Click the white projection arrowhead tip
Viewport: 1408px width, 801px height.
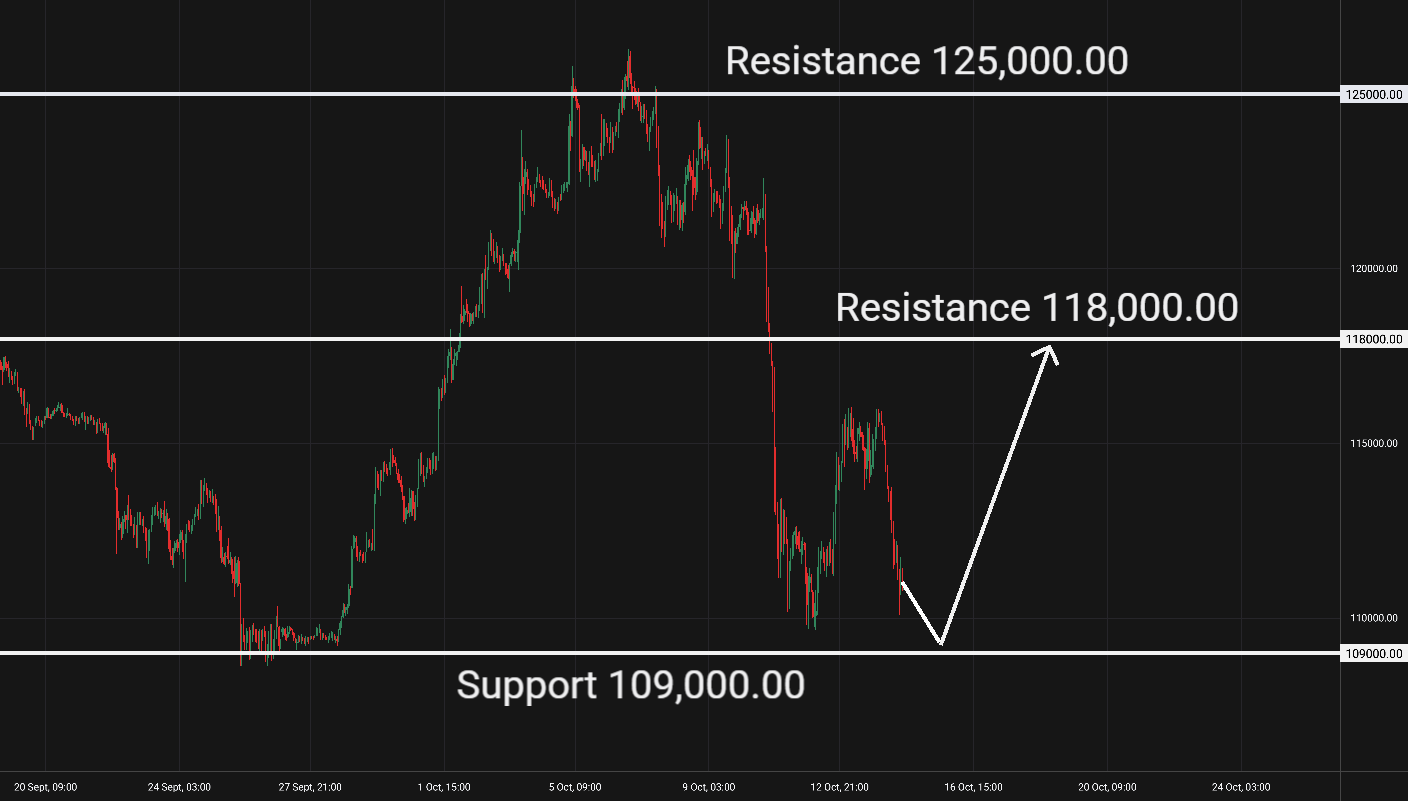(1051, 346)
